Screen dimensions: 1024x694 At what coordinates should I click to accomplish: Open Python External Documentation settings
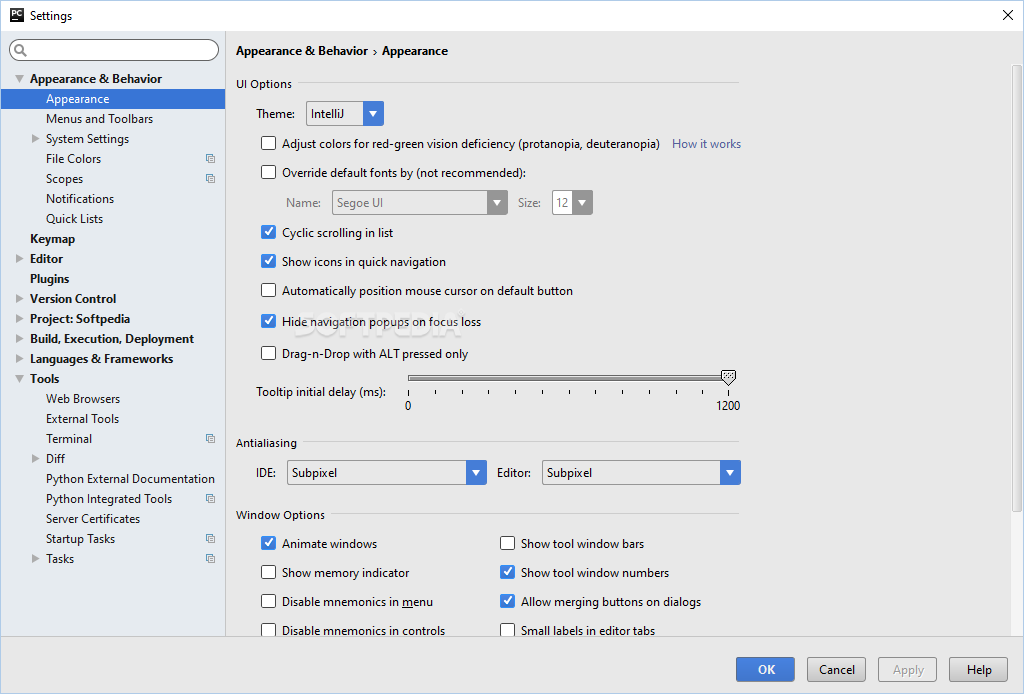pyautogui.click(x=130, y=479)
